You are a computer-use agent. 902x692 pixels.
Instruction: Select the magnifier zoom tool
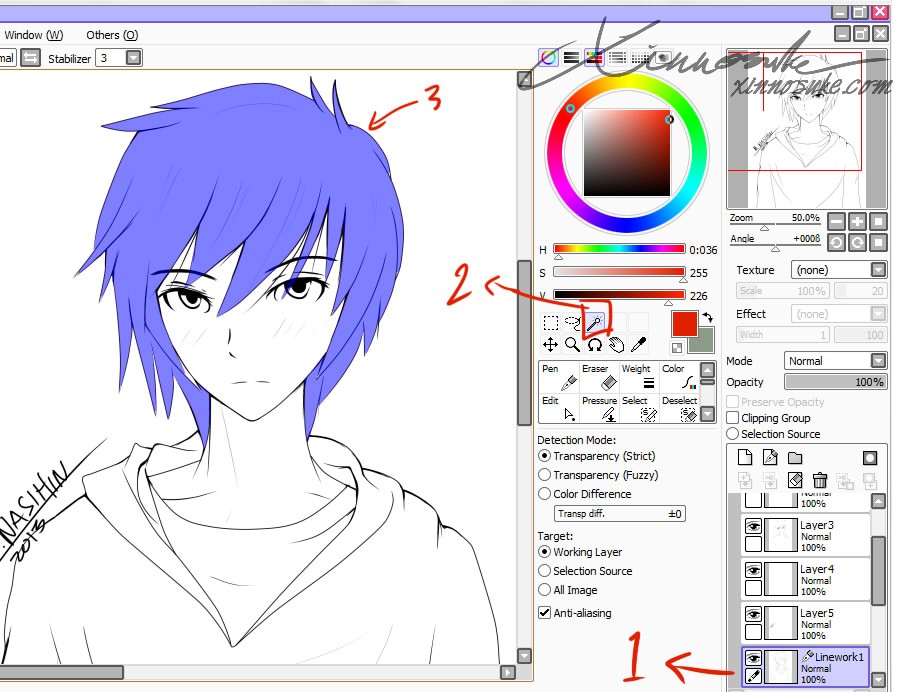tap(572, 345)
